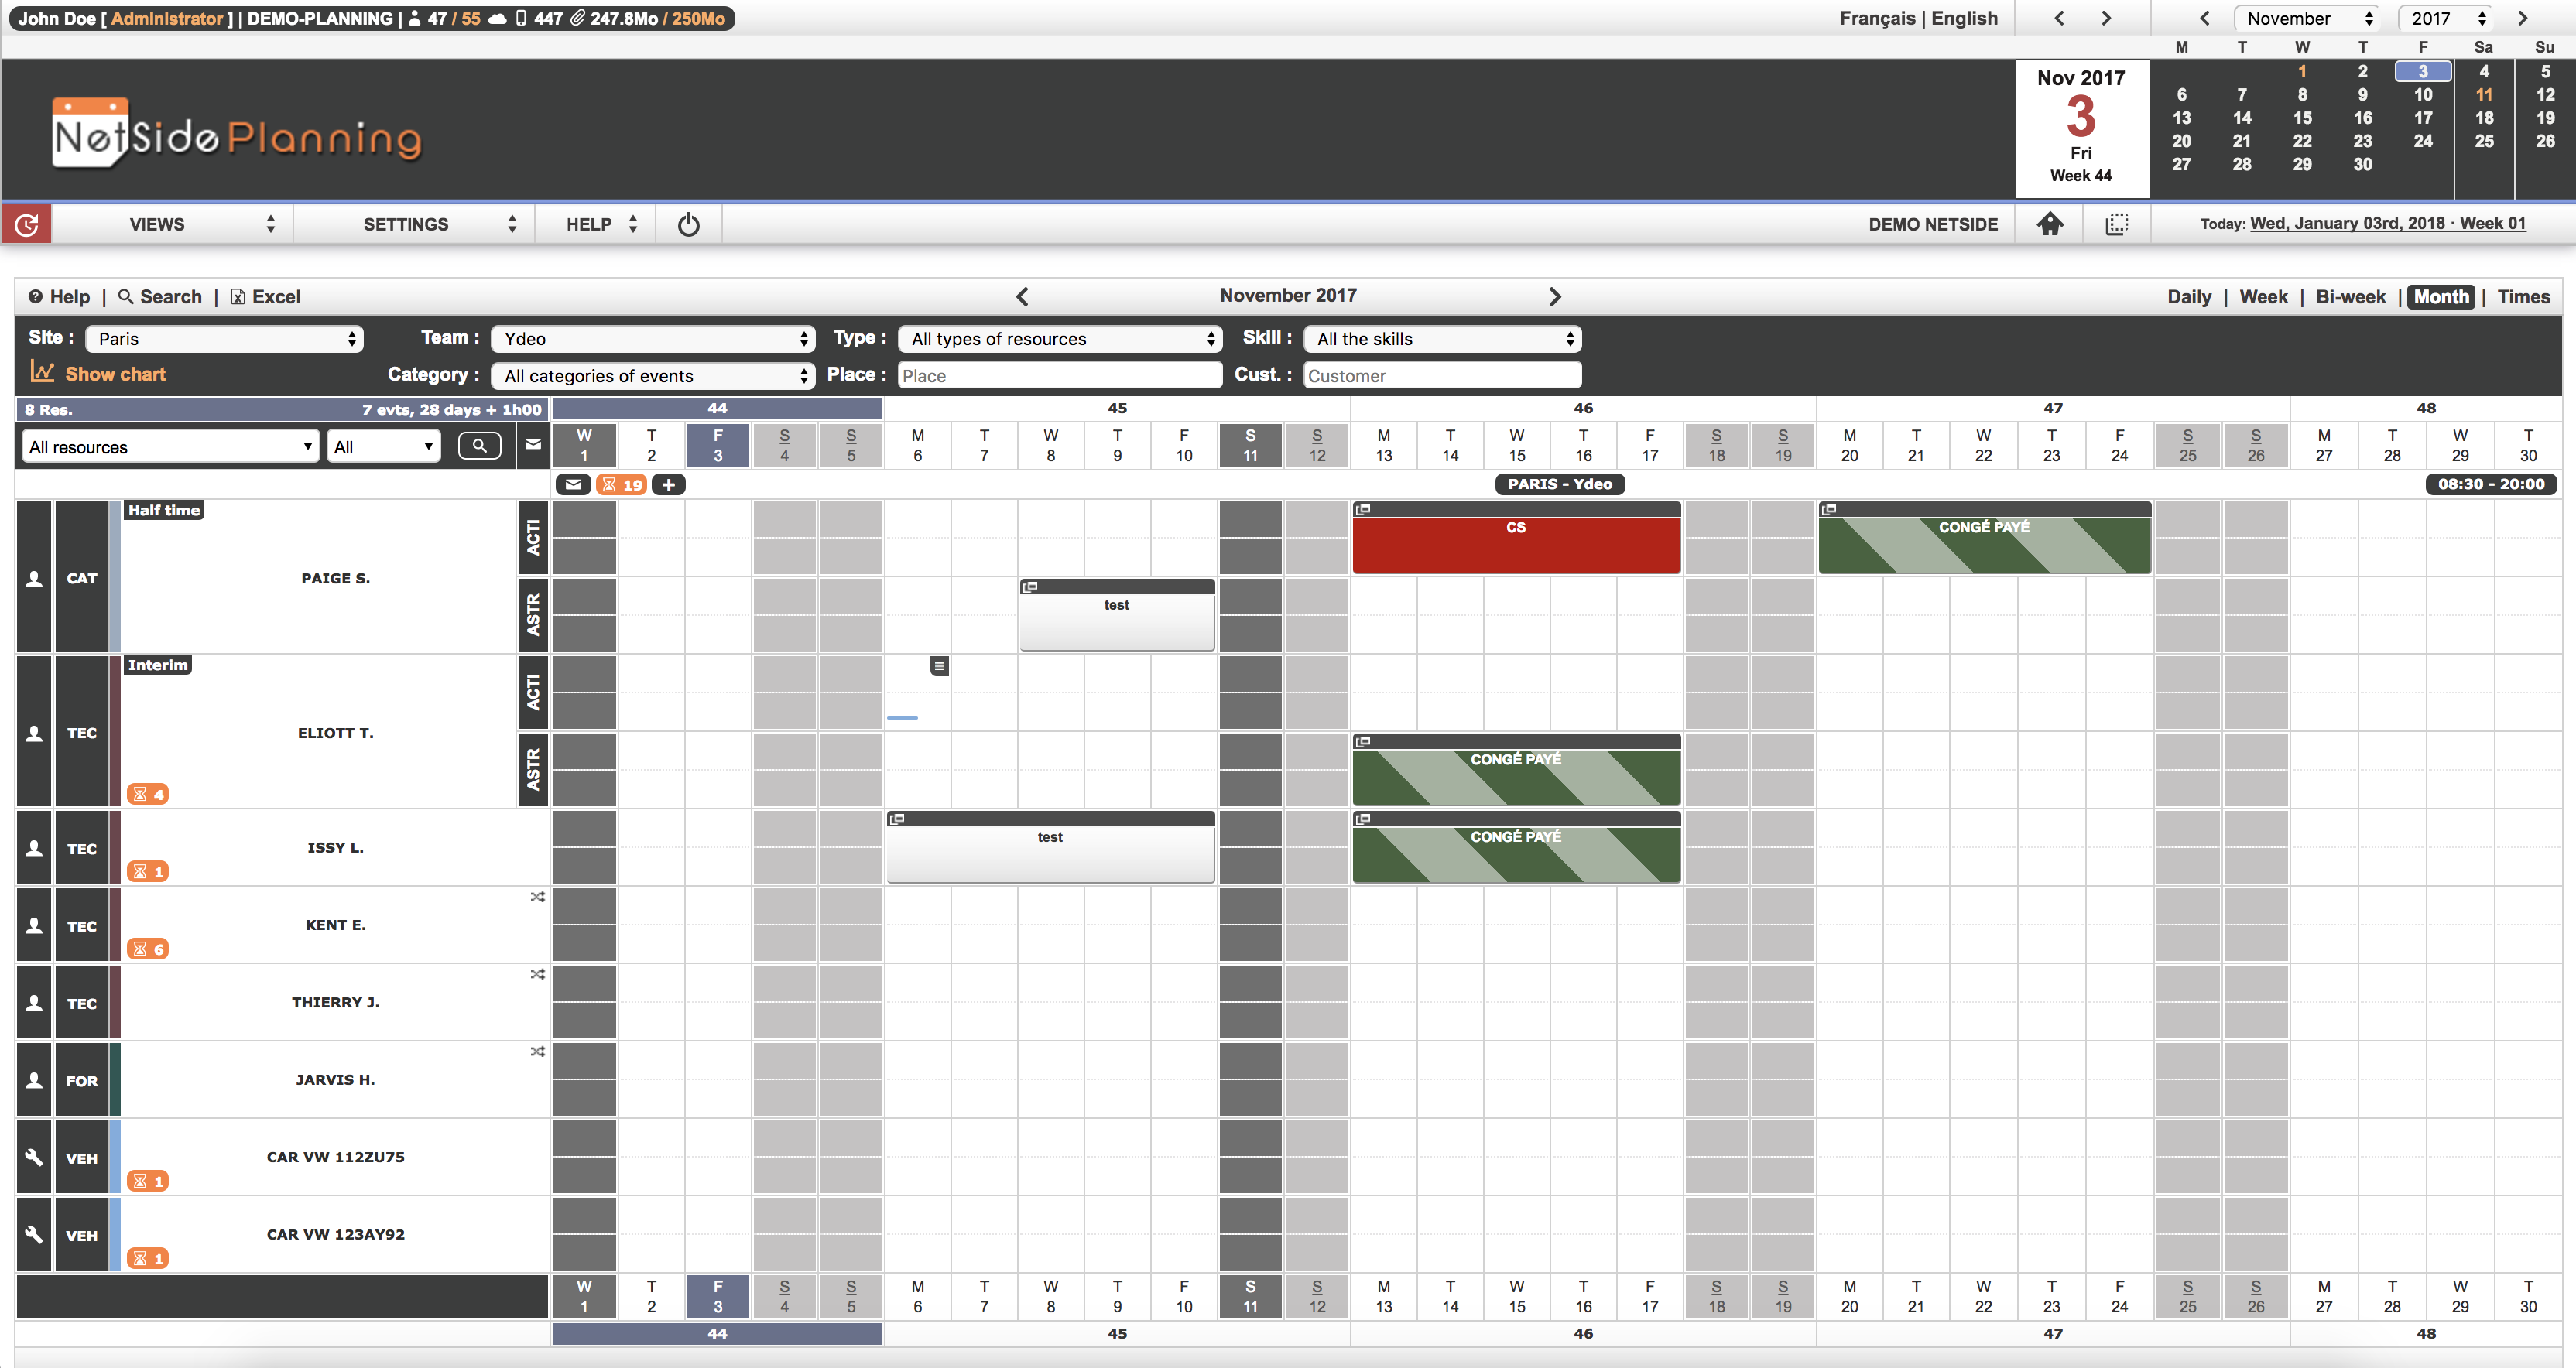This screenshot has width=2576, height=1368.
Task: Click the power logout icon
Action: (688, 224)
